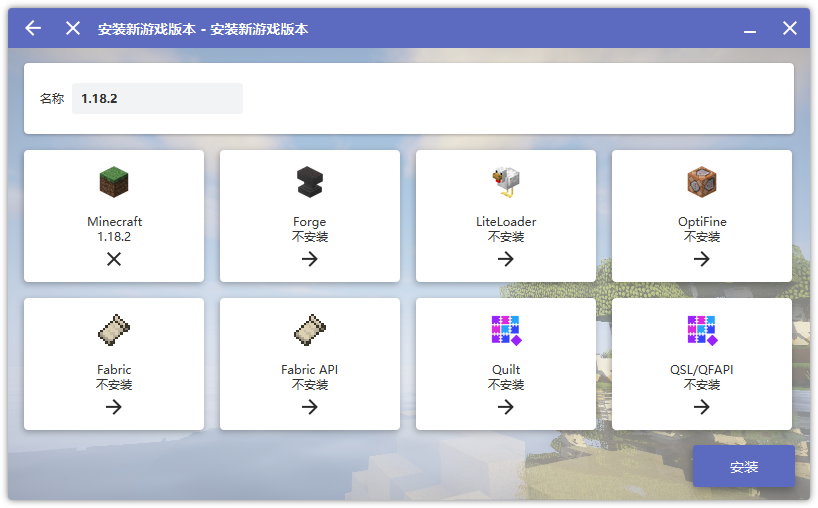Click the QSL/QFAPI colorful patch icon
This screenshot has height=508, width=818.
tap(702, 330)
